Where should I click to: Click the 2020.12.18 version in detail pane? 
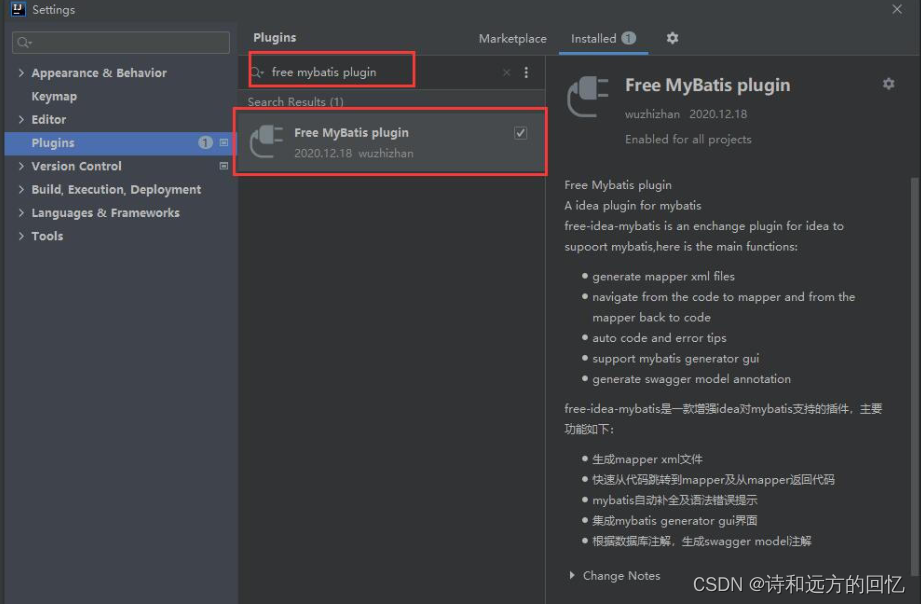(x=718, y=114)
